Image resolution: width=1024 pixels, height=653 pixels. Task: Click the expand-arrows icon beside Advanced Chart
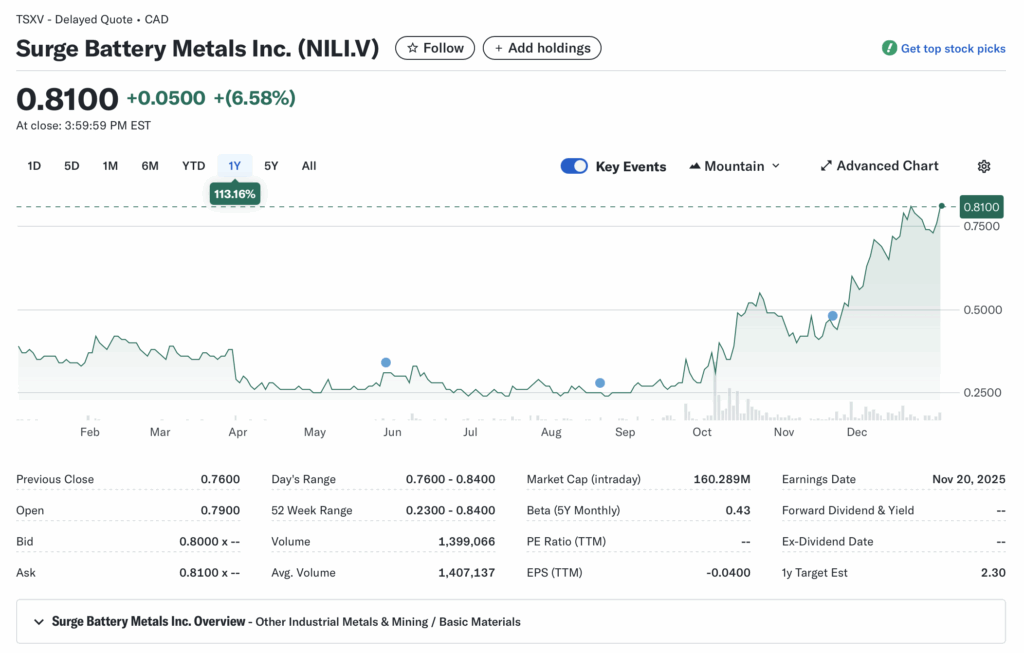825,166
